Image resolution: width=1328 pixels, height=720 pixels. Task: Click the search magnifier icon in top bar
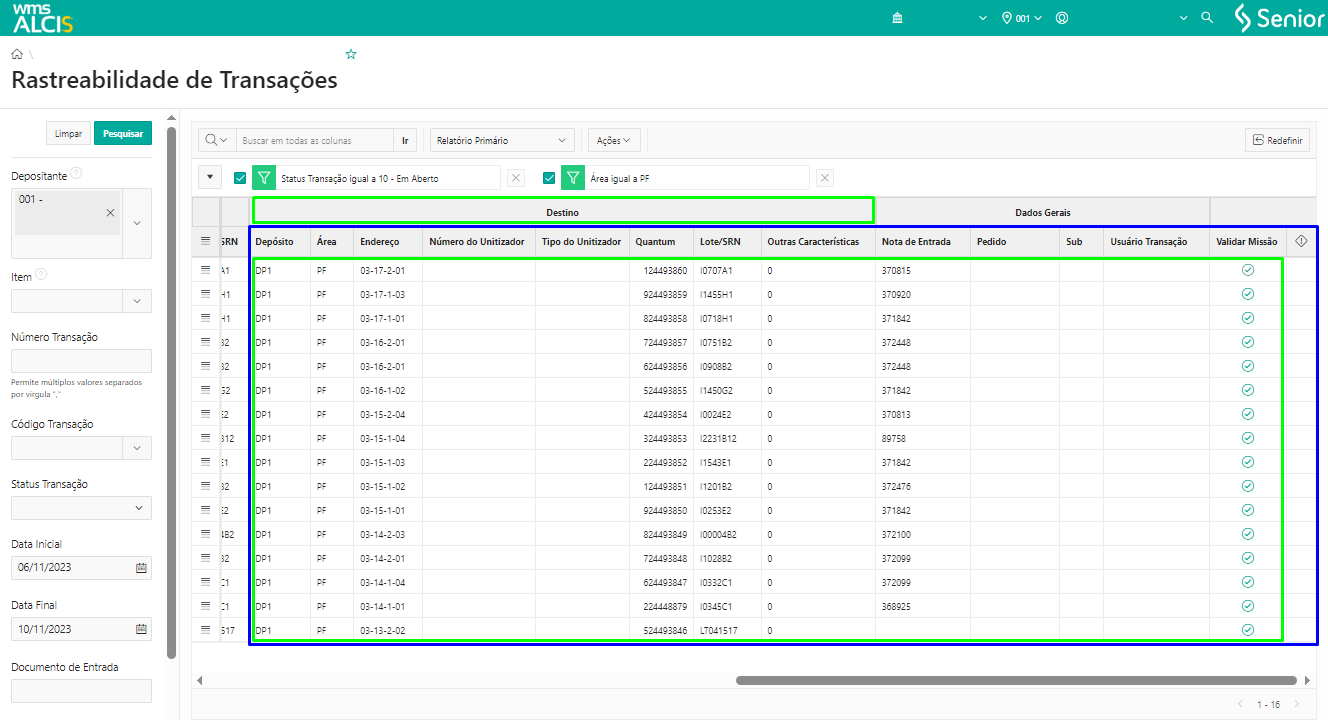pyautogui.click(x=1207, y=18)
